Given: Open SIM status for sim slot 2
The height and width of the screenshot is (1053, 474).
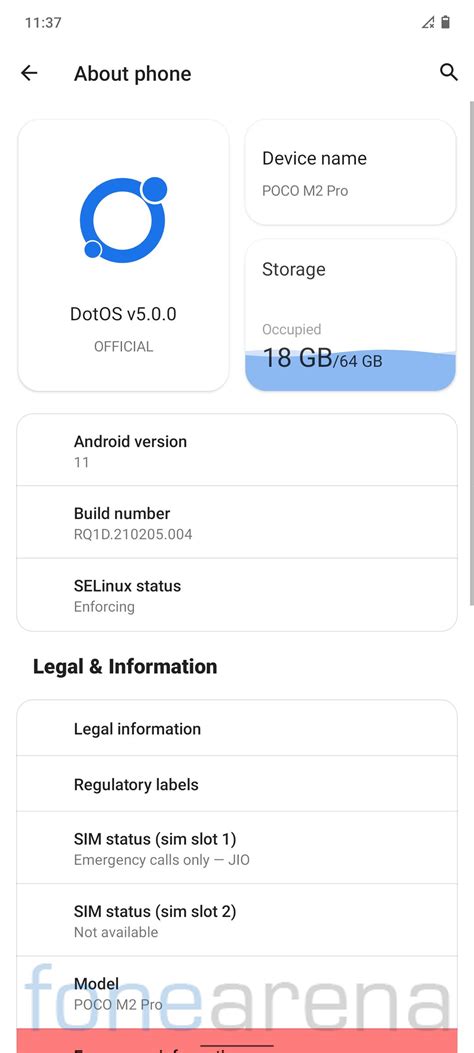Looking at the screenshot, I should coord(237,920).
